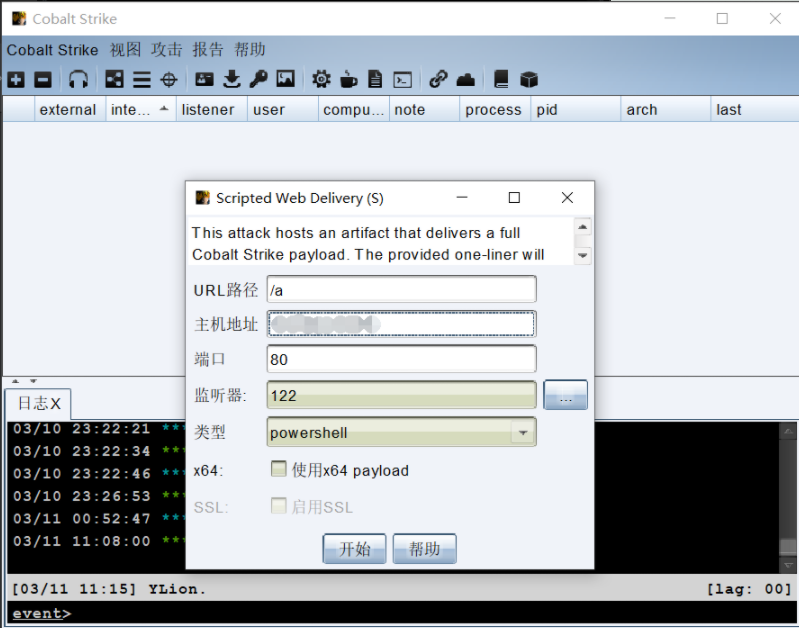The width and height of the screenshot is (799, 628).
Task: Open the 帮助 menu in menu bar
Action: pos(250,50)
